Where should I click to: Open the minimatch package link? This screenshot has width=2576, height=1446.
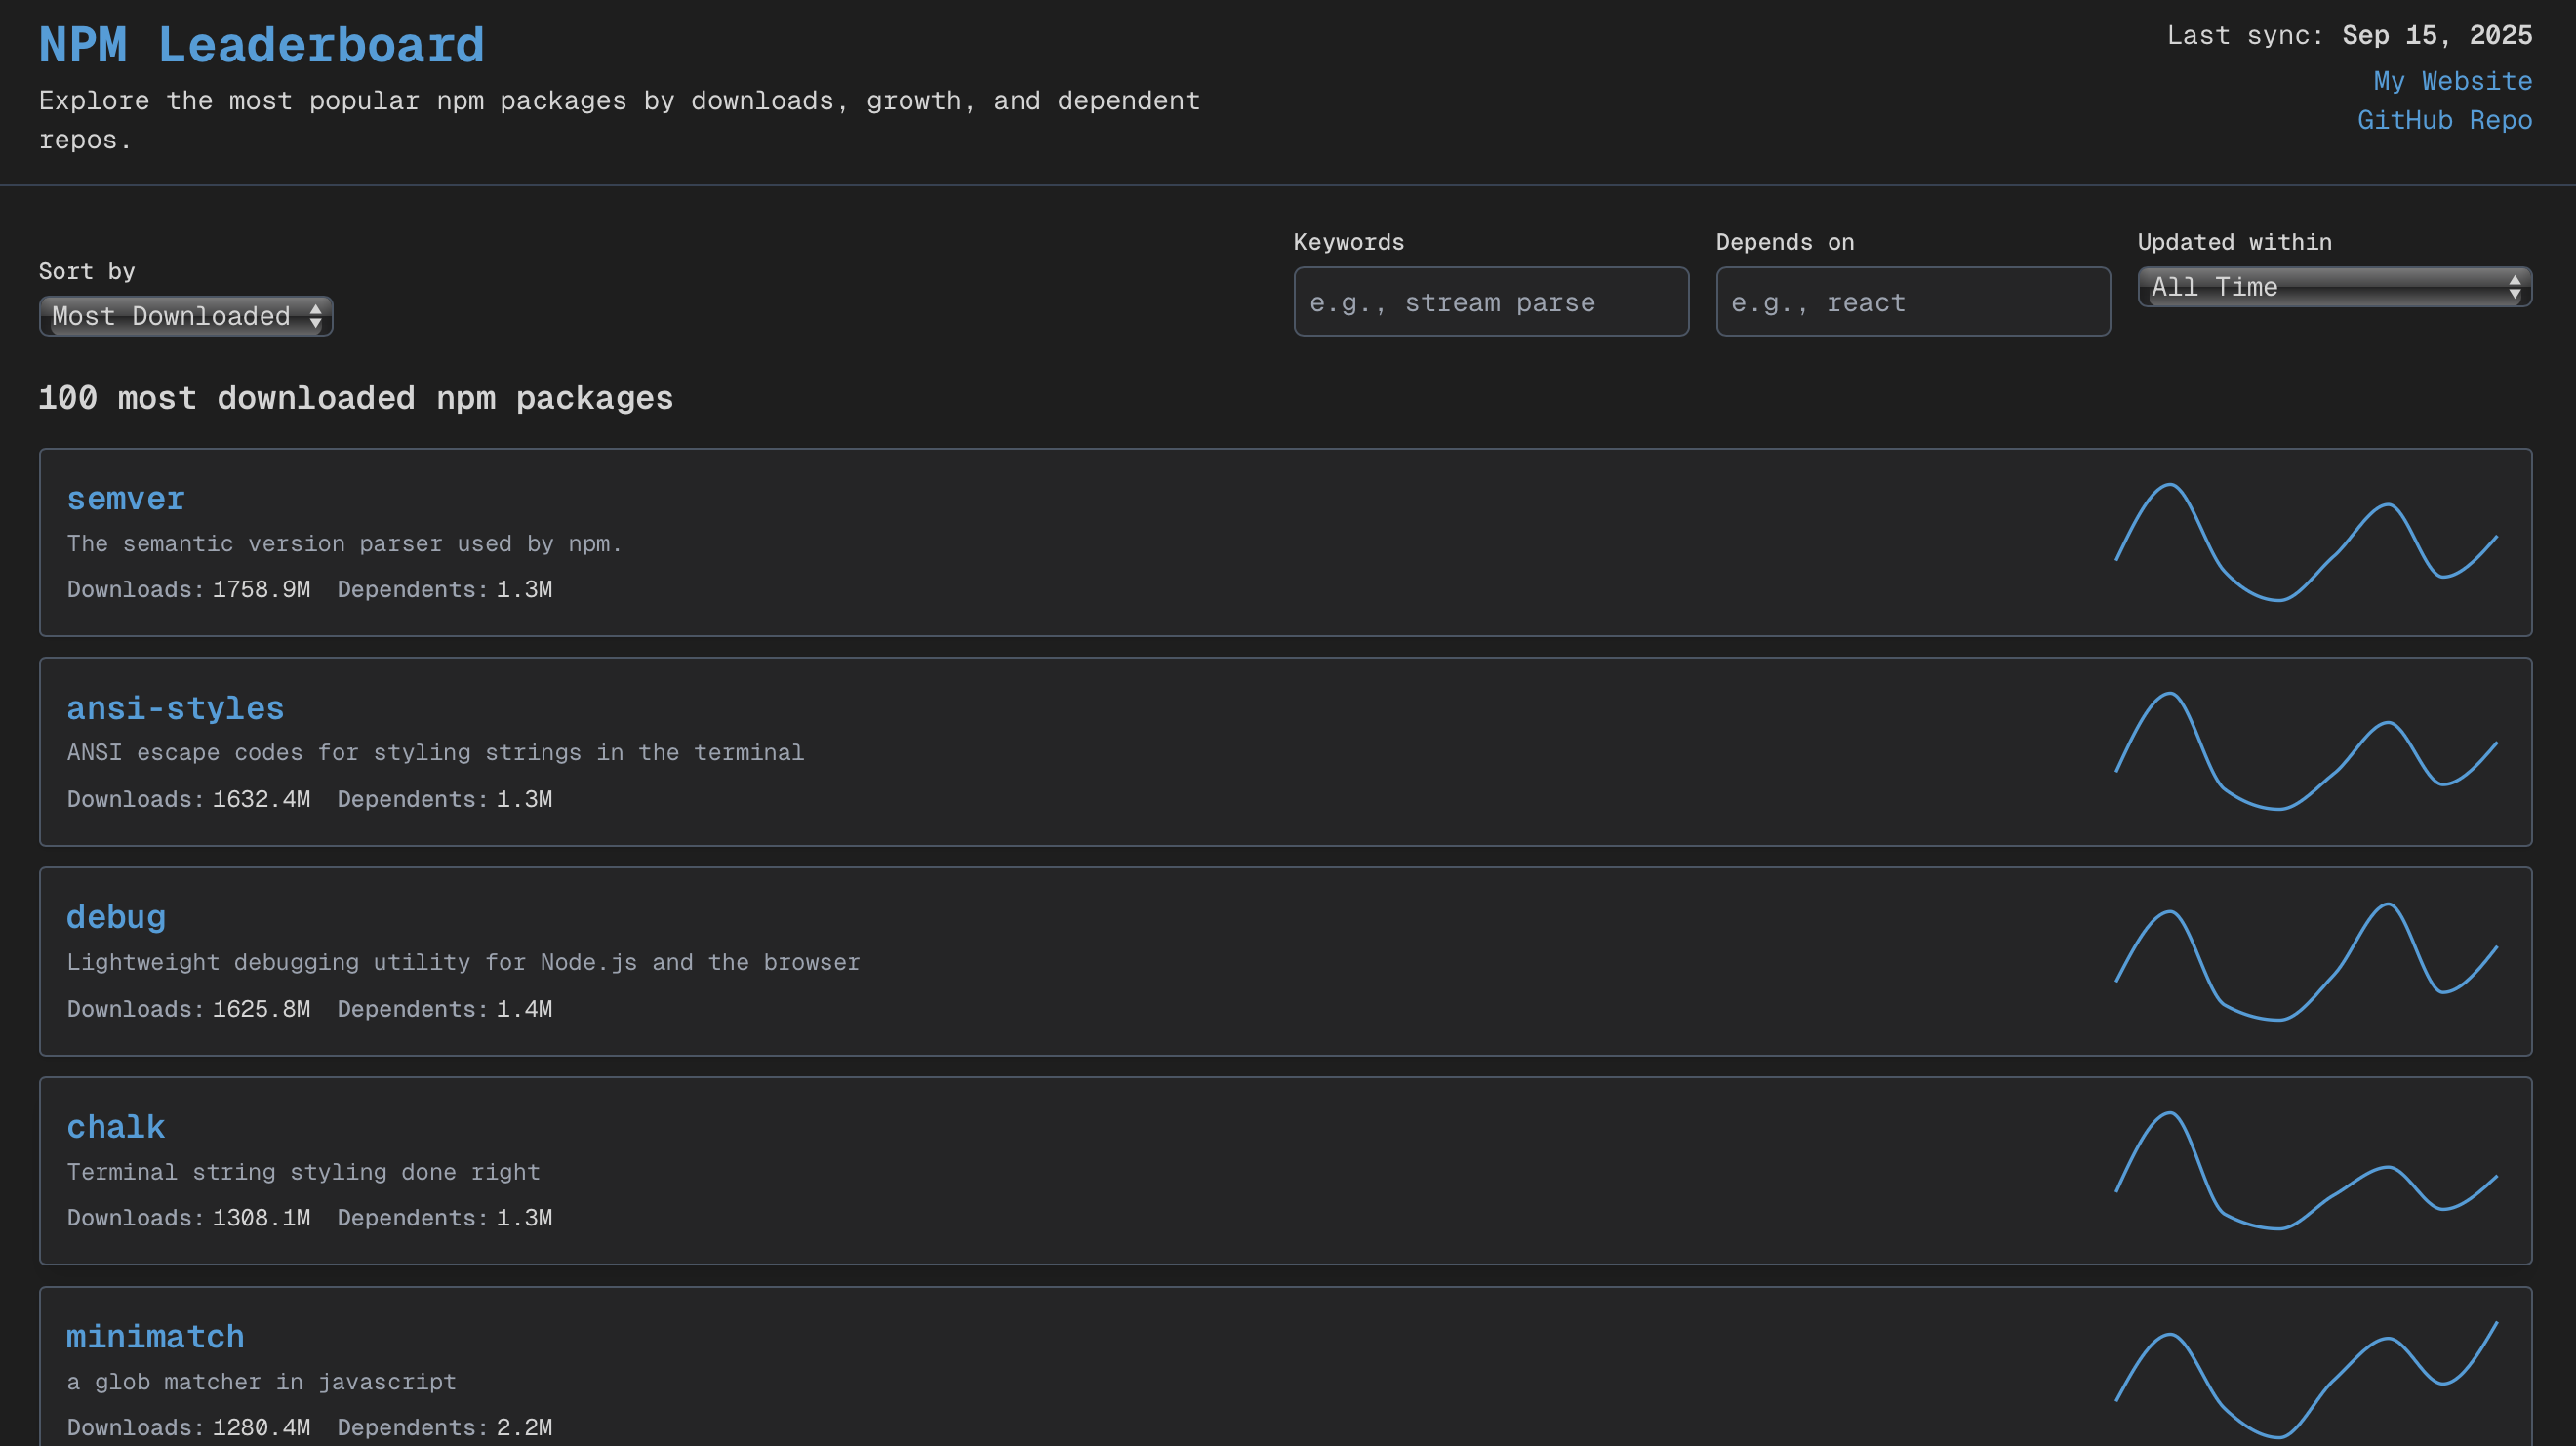(x=155, y=1337)
